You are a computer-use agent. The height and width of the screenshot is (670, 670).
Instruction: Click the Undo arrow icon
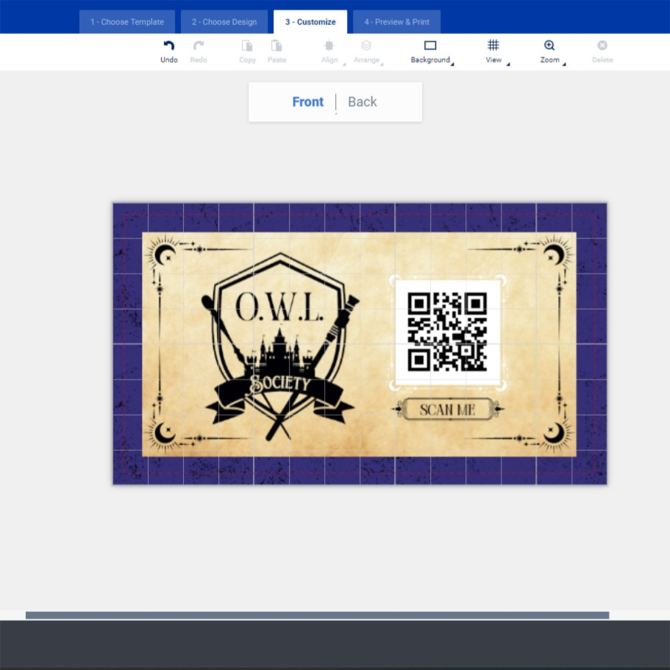pyautogui.click(x=169, y=46)
